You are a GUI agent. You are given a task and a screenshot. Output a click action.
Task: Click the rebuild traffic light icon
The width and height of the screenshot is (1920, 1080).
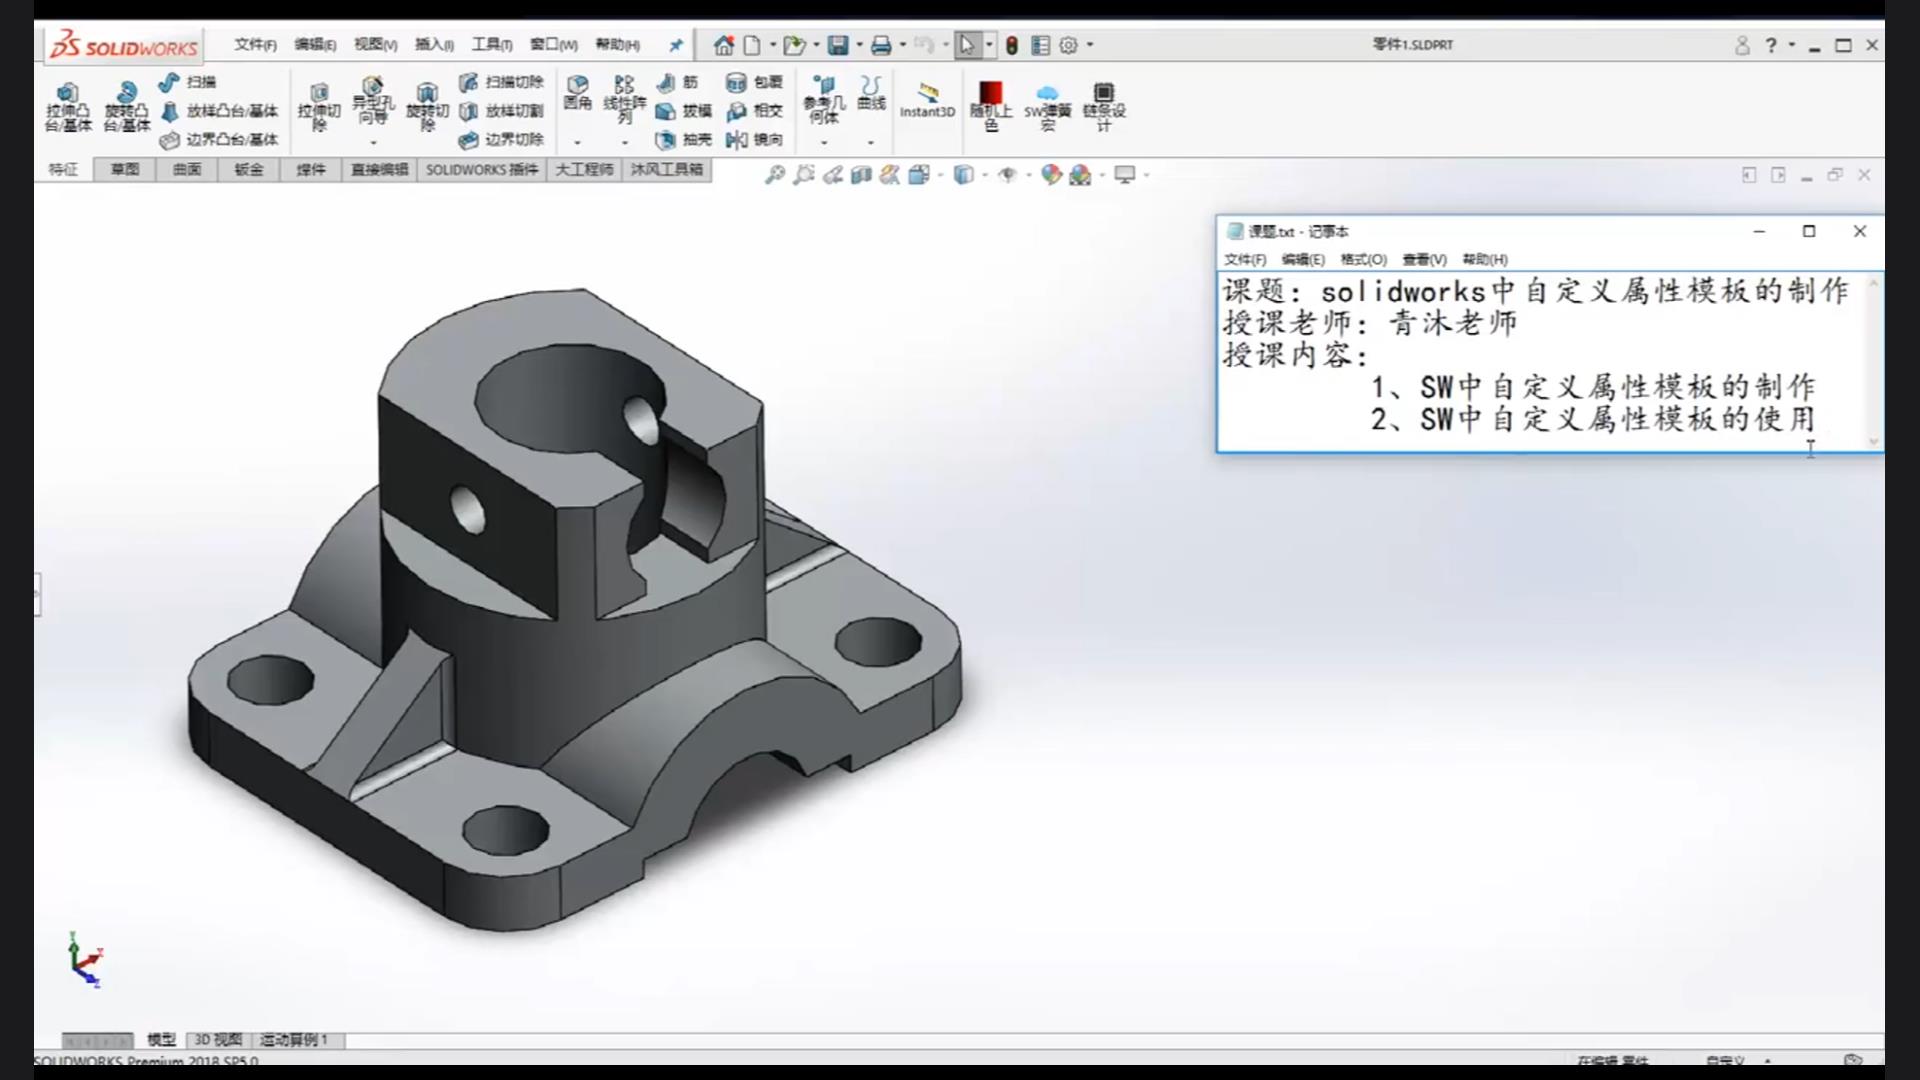click(1012, 45)
